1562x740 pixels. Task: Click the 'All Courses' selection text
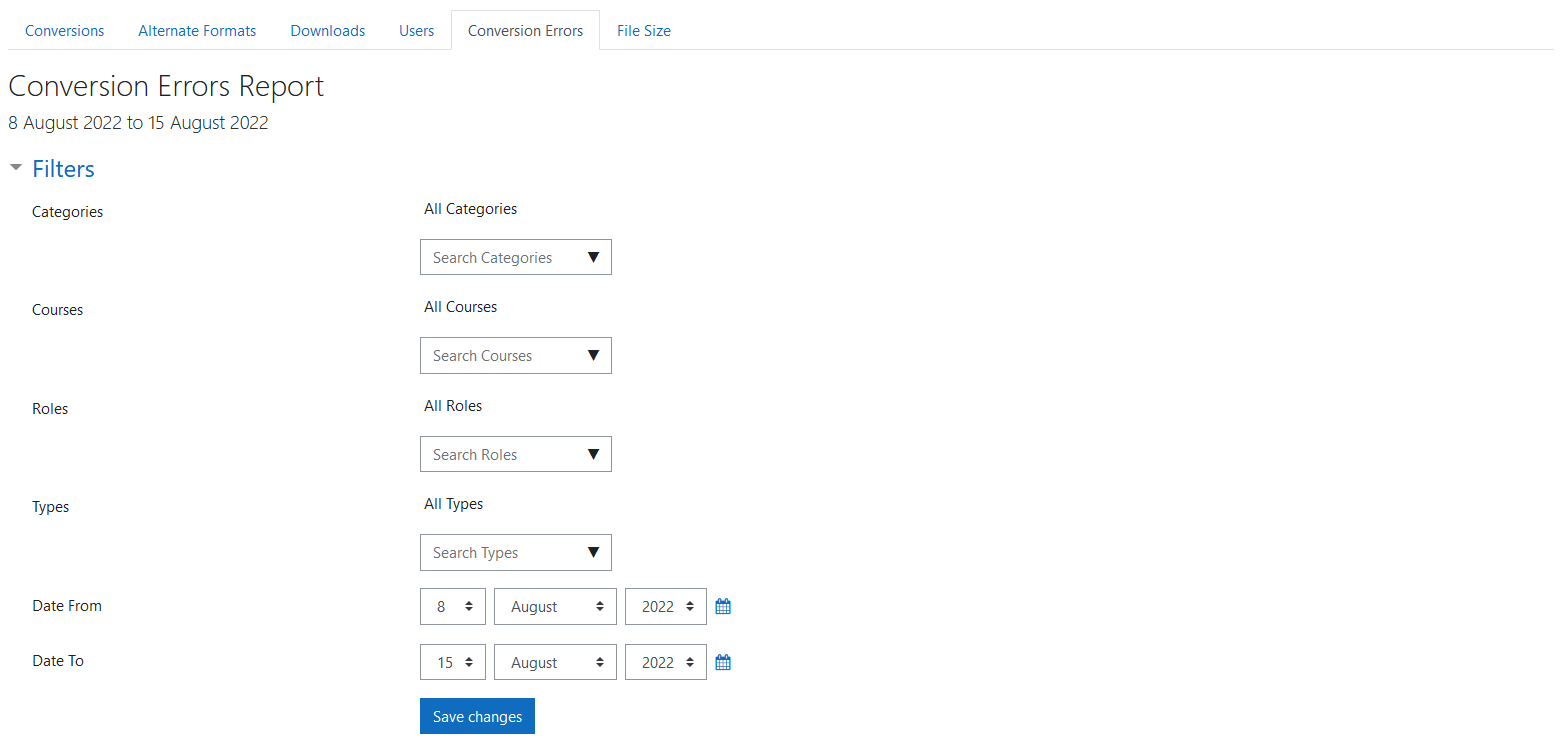click(x=460, y=307)
